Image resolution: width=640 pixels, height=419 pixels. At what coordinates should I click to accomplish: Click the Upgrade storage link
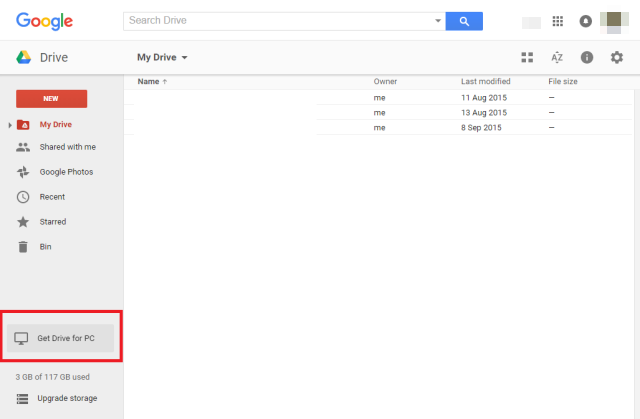coord(66,398)
